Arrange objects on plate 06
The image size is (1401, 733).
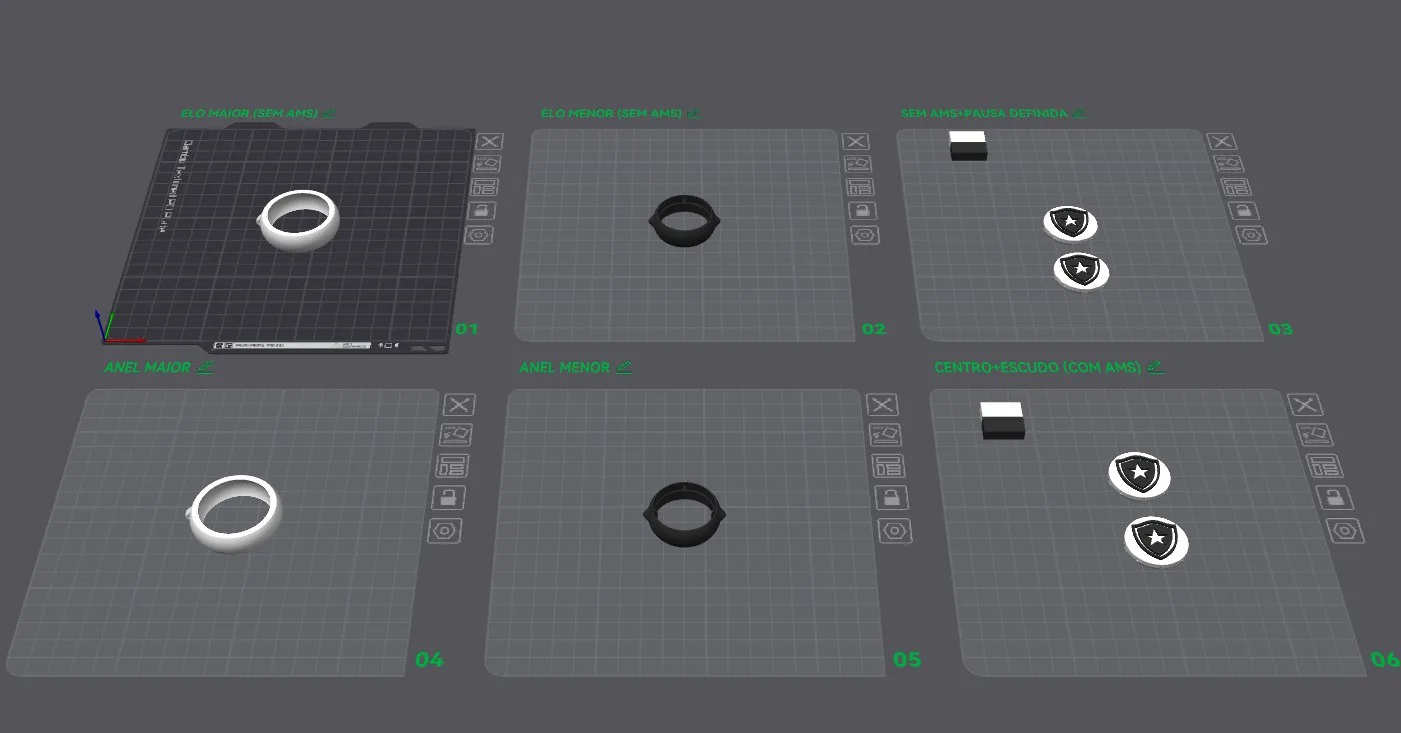click(1322, 466)
